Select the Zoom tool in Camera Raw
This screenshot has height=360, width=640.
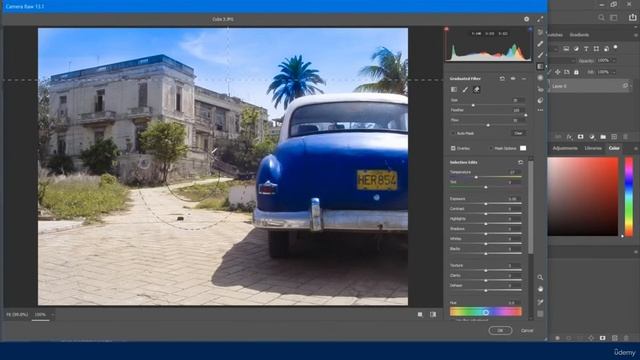click(540, 277)
